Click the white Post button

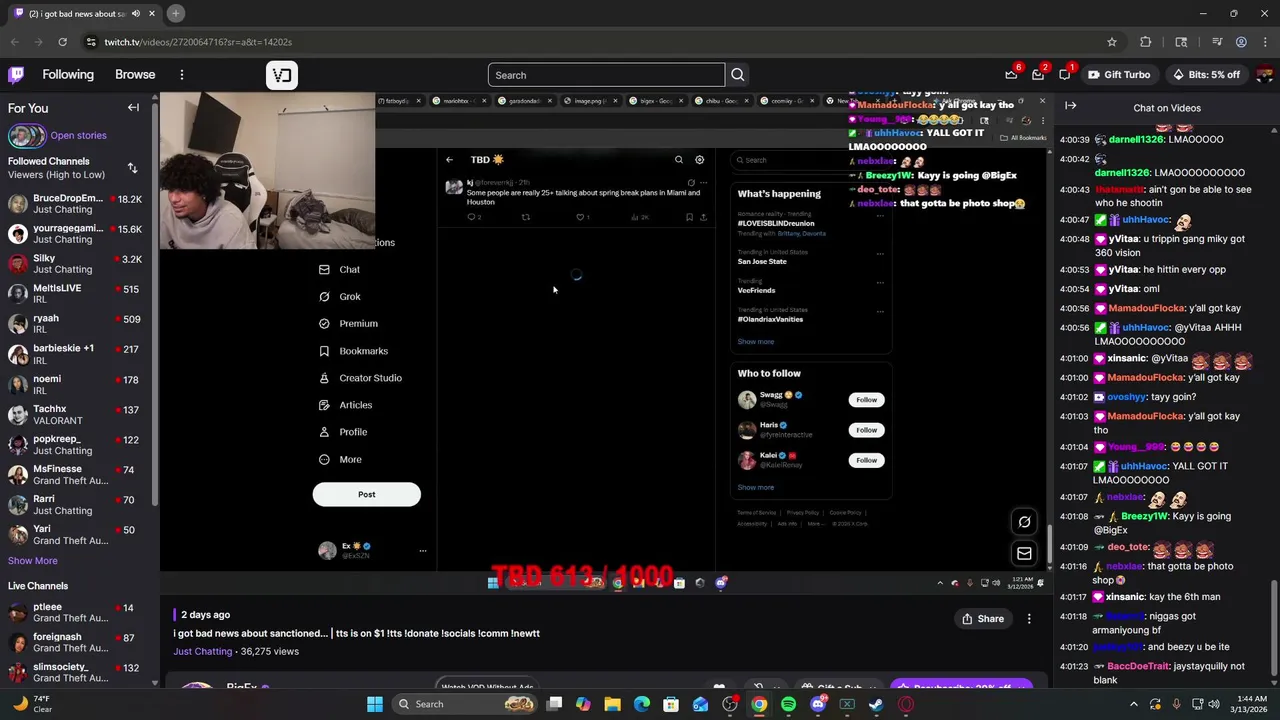pos(367,494)
